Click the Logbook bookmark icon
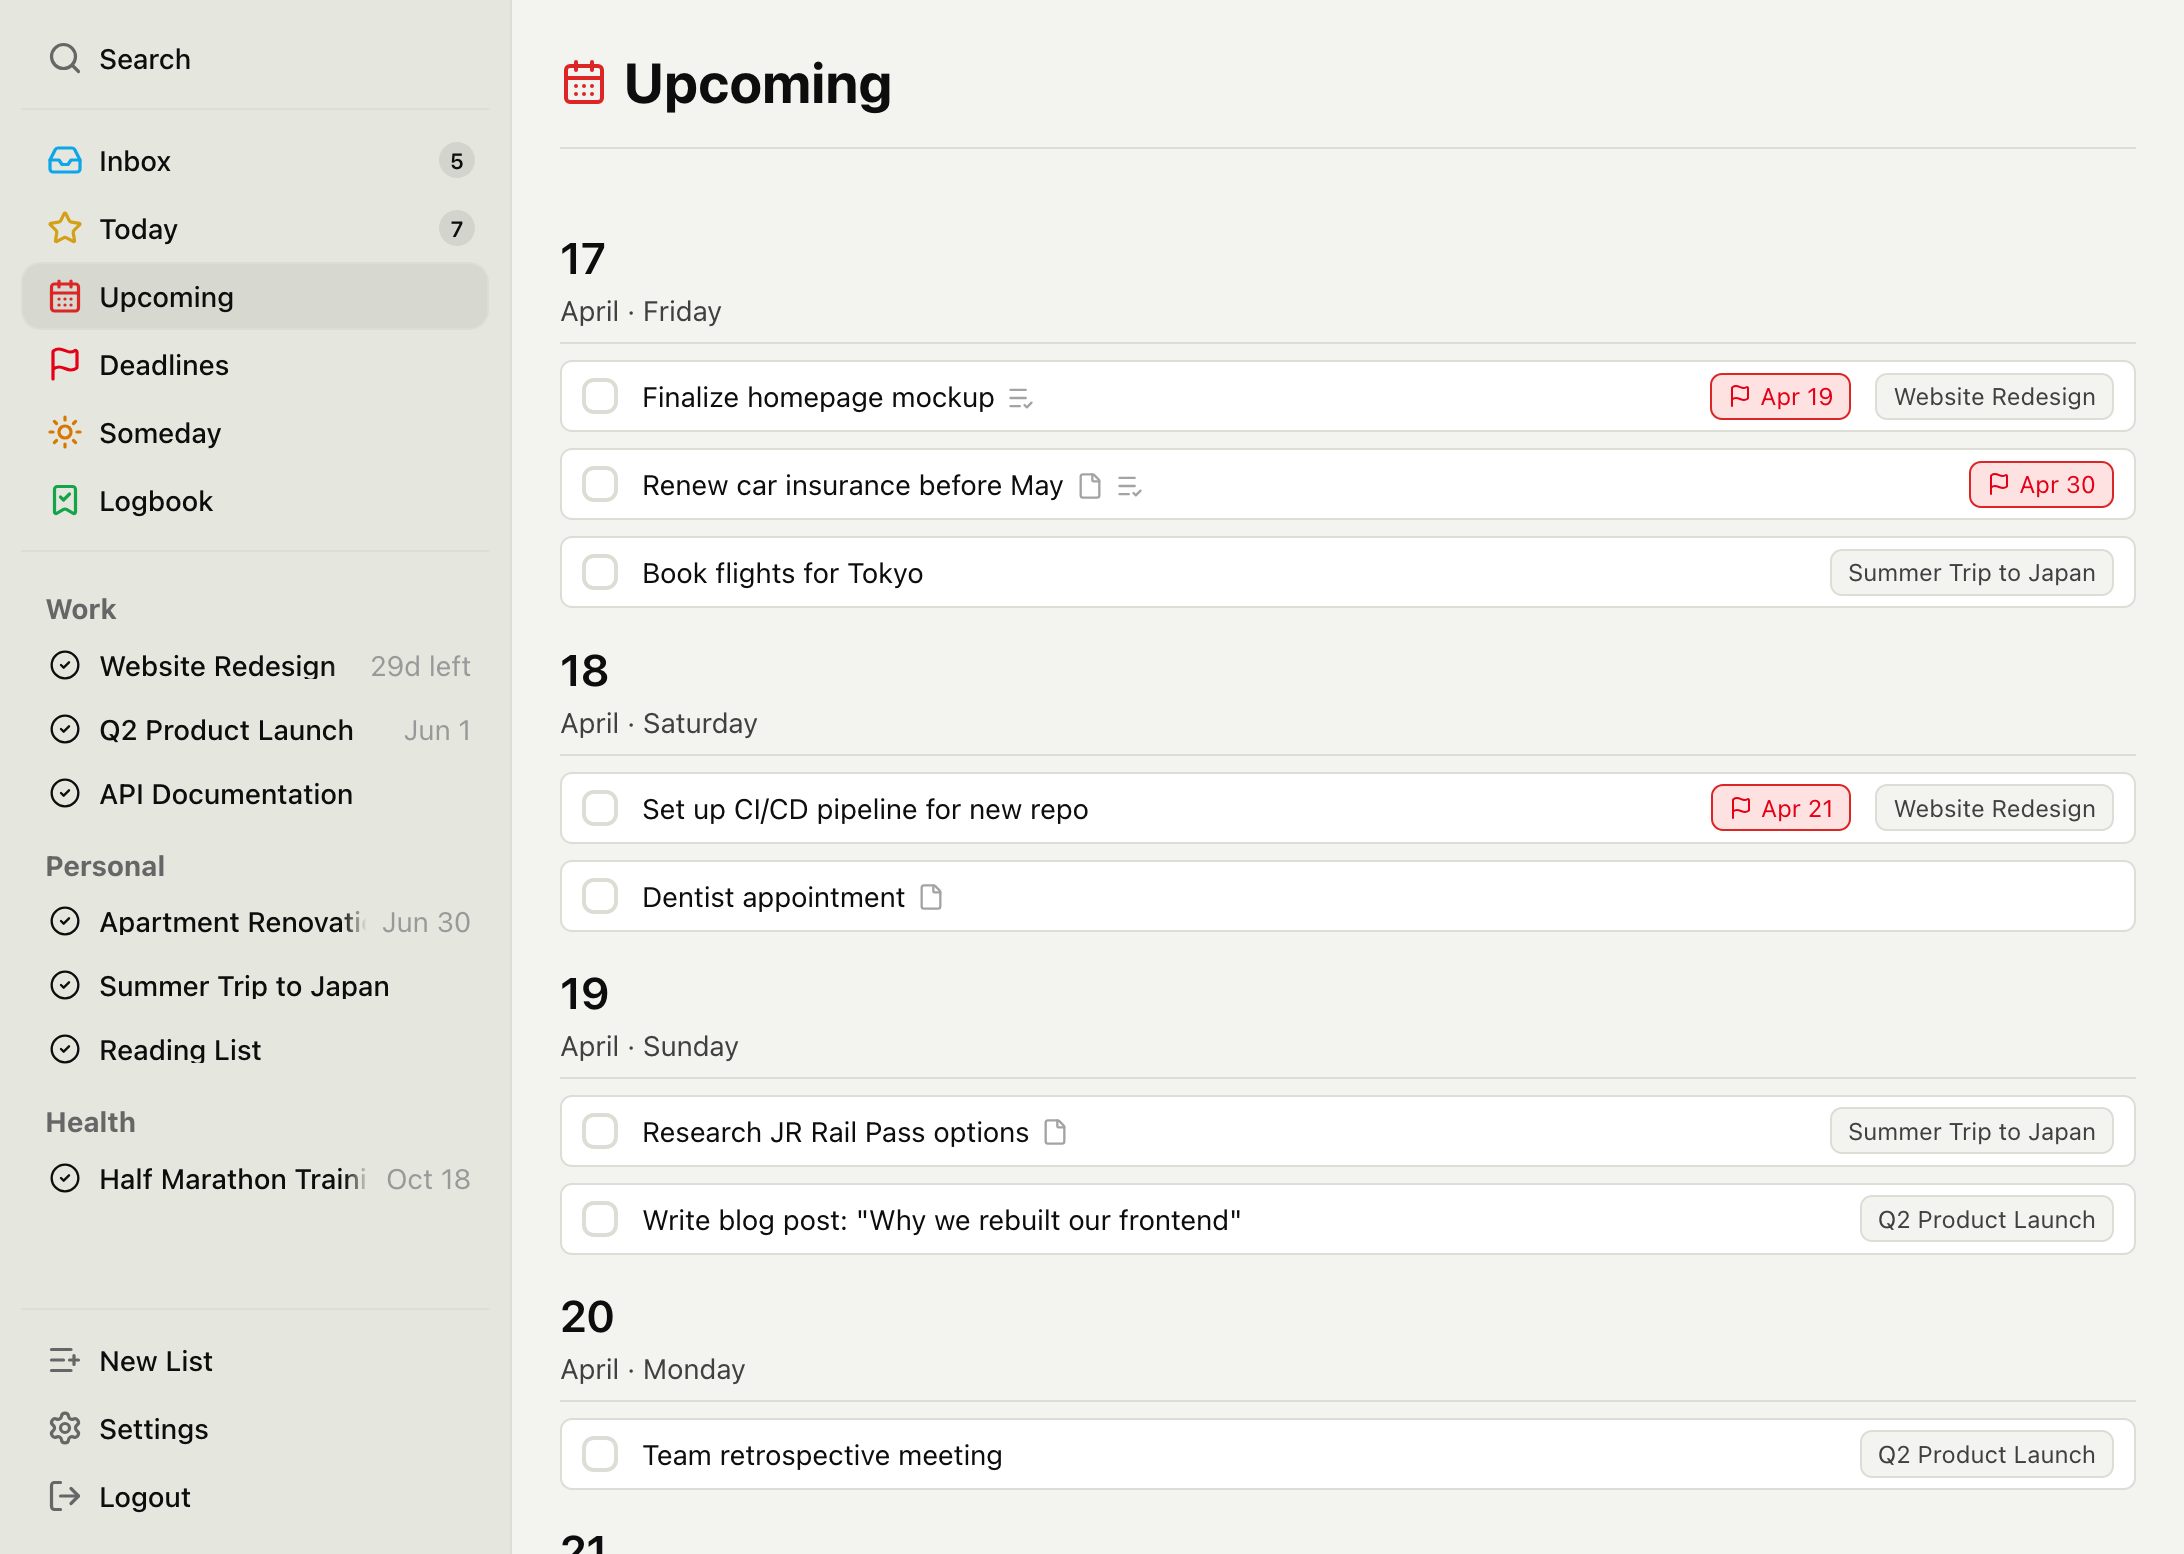2184x1554 pixels. 65,501
